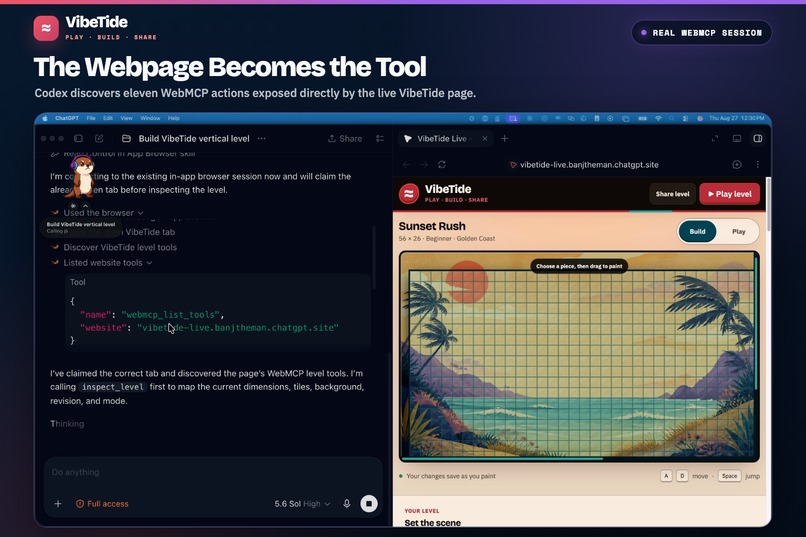Image resolution: width=806 pixels, height=537 pixels.
Task: Click the teal horizontal scrollbar under the level canvas
Action: (x=502, y=458)
